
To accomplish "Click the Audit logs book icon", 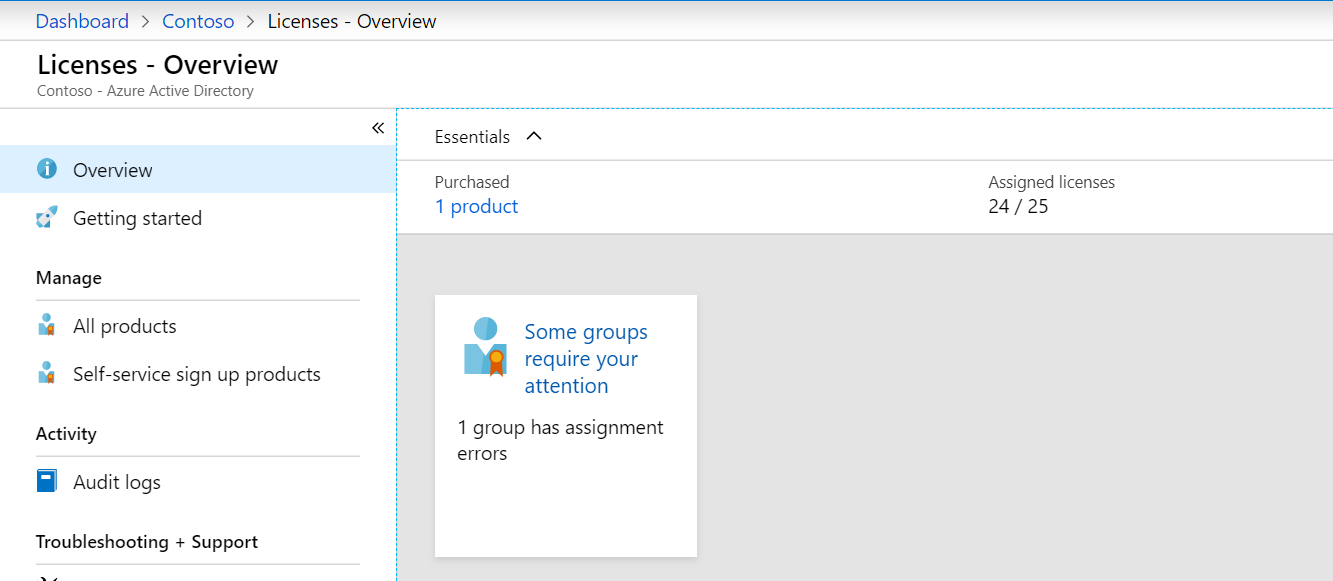I will coord(47,481).
